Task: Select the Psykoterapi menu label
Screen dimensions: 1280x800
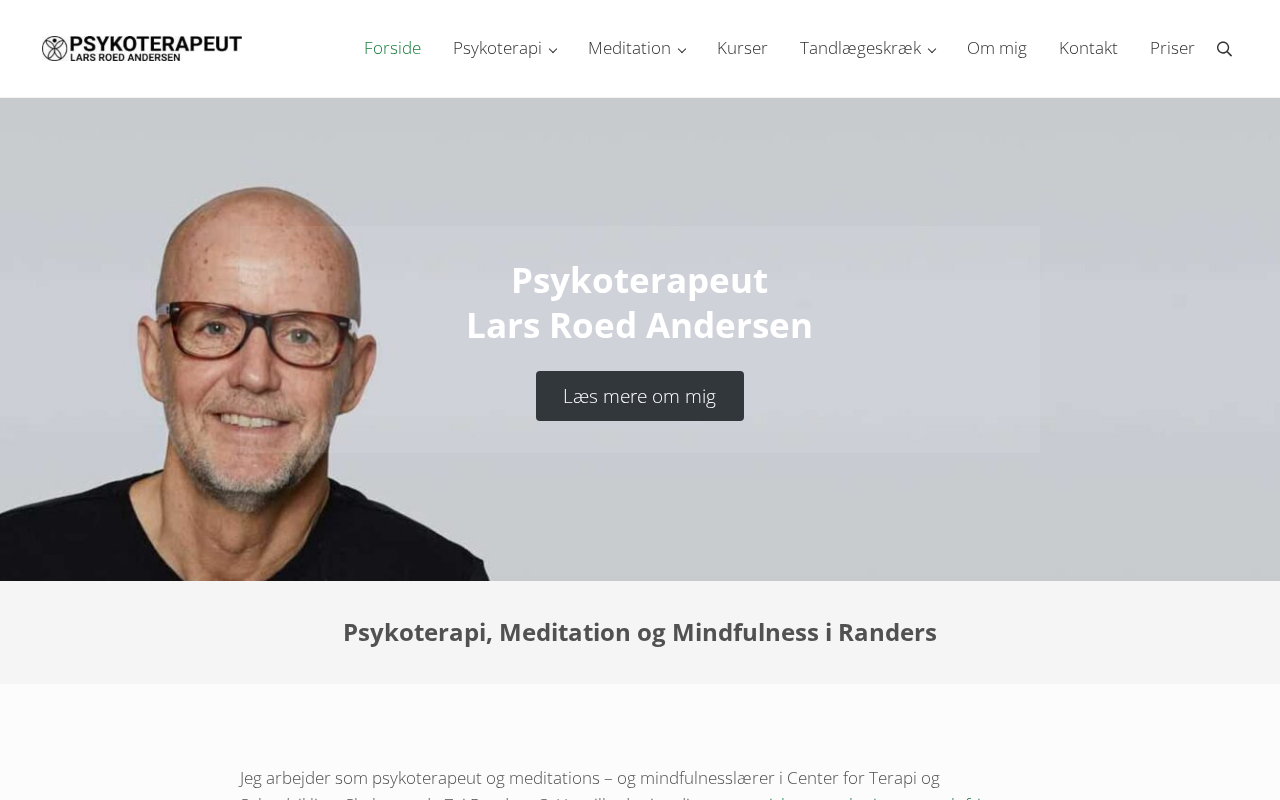Action: coord(497,48)
